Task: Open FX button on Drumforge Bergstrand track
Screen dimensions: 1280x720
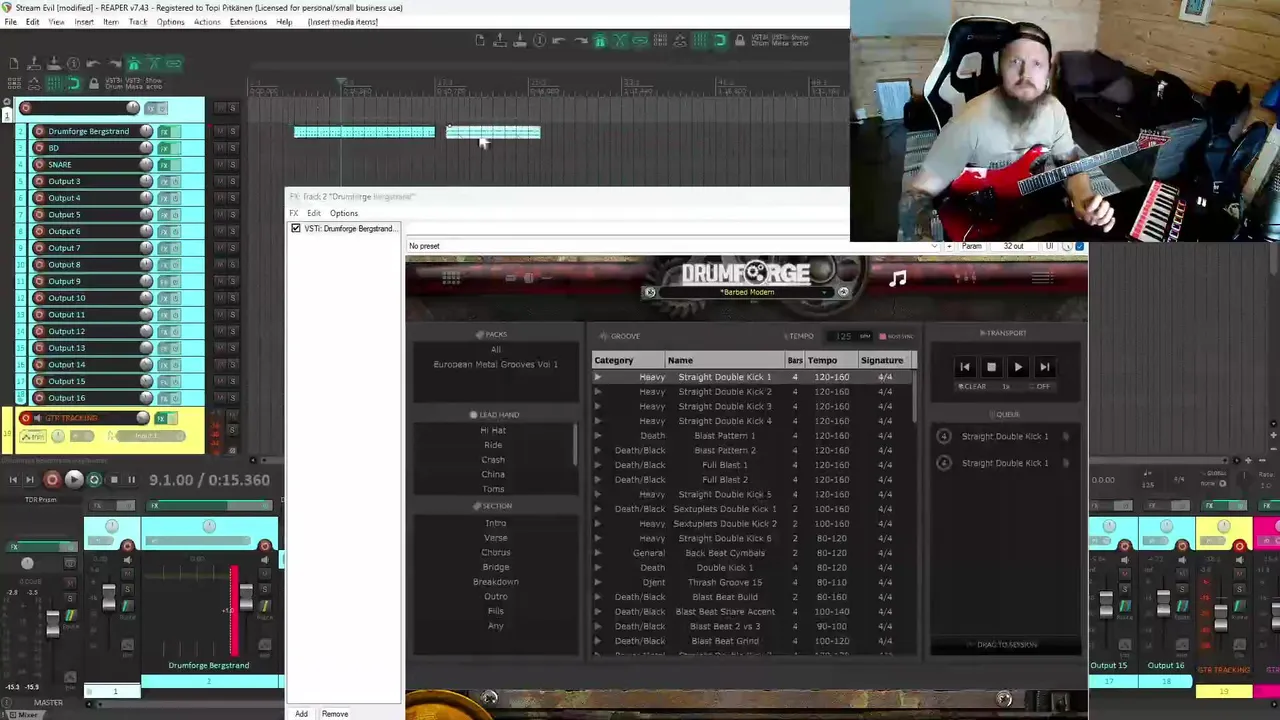Action: (164, 131)
